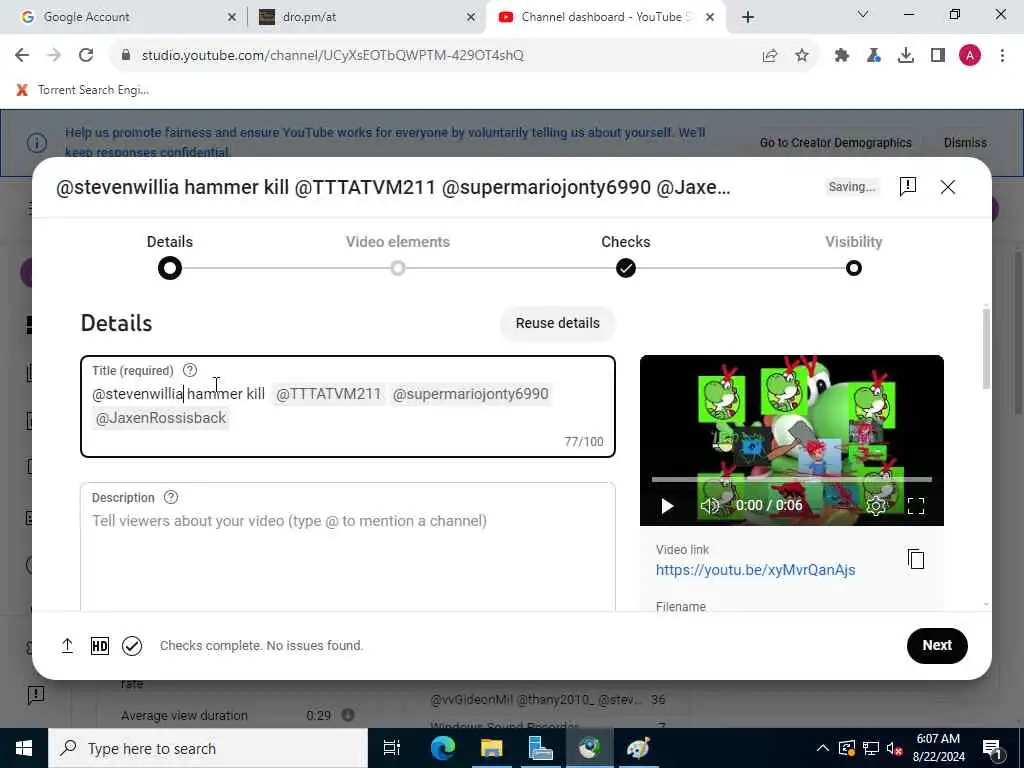Open the Chrome profile avatar A
Screen dimensions: 1024x768
(x=970, y=56)
